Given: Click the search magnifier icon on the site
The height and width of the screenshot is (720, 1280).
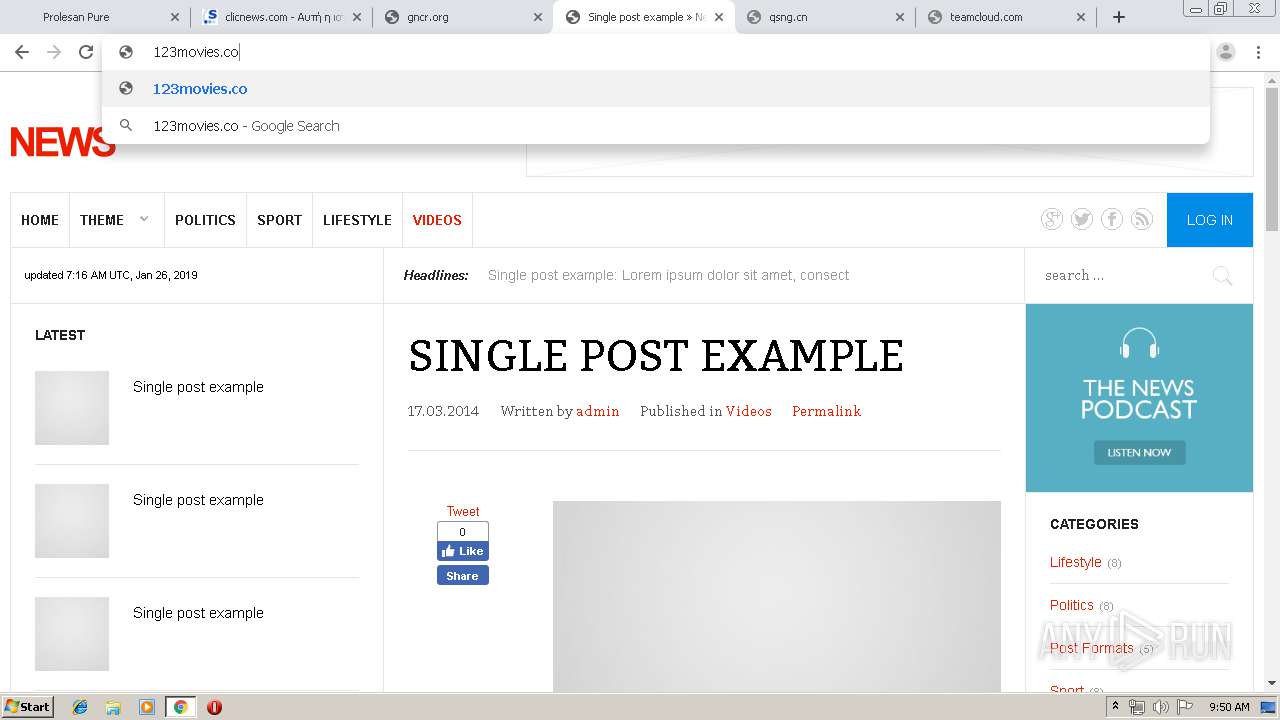Looking at the screenshot, I should (x=1222, y=275).
